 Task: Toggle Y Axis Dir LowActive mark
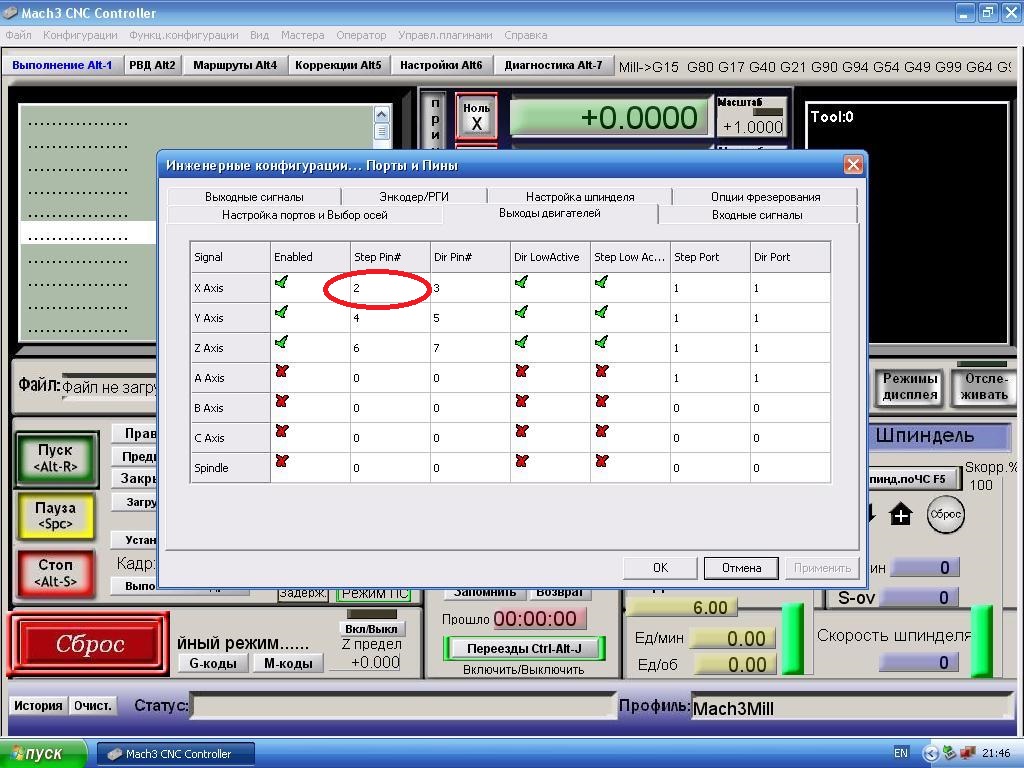521,313
